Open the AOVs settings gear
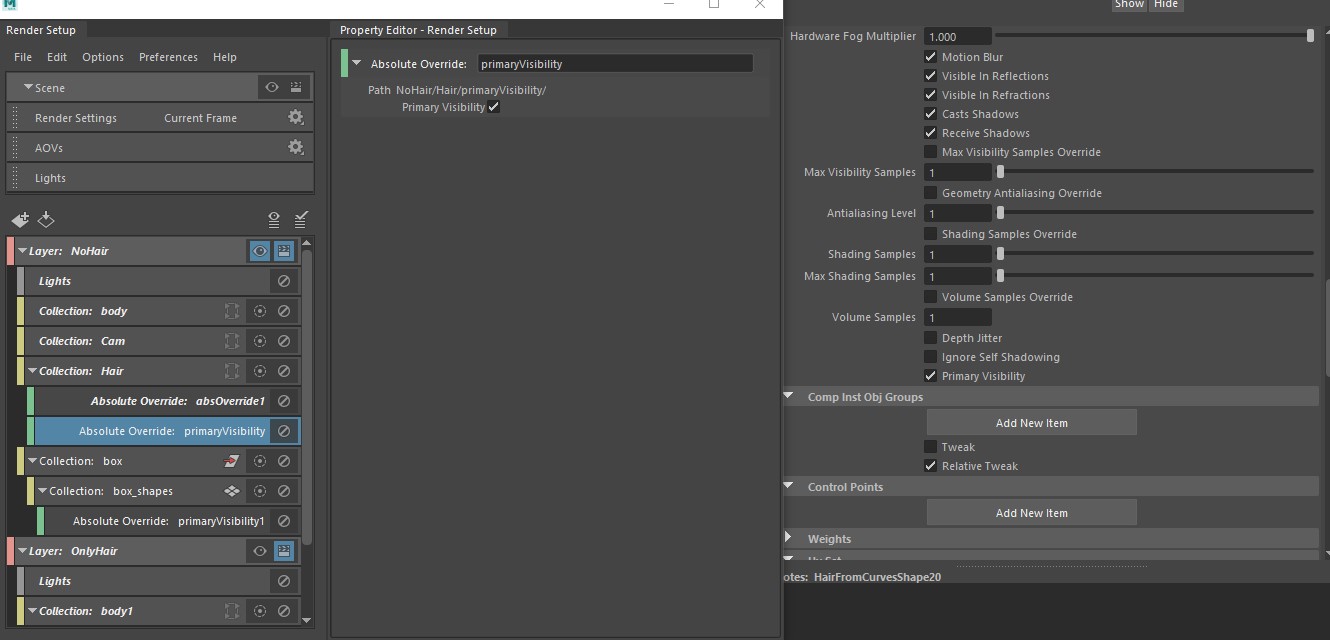1330x640 pixels. [295, 148]
